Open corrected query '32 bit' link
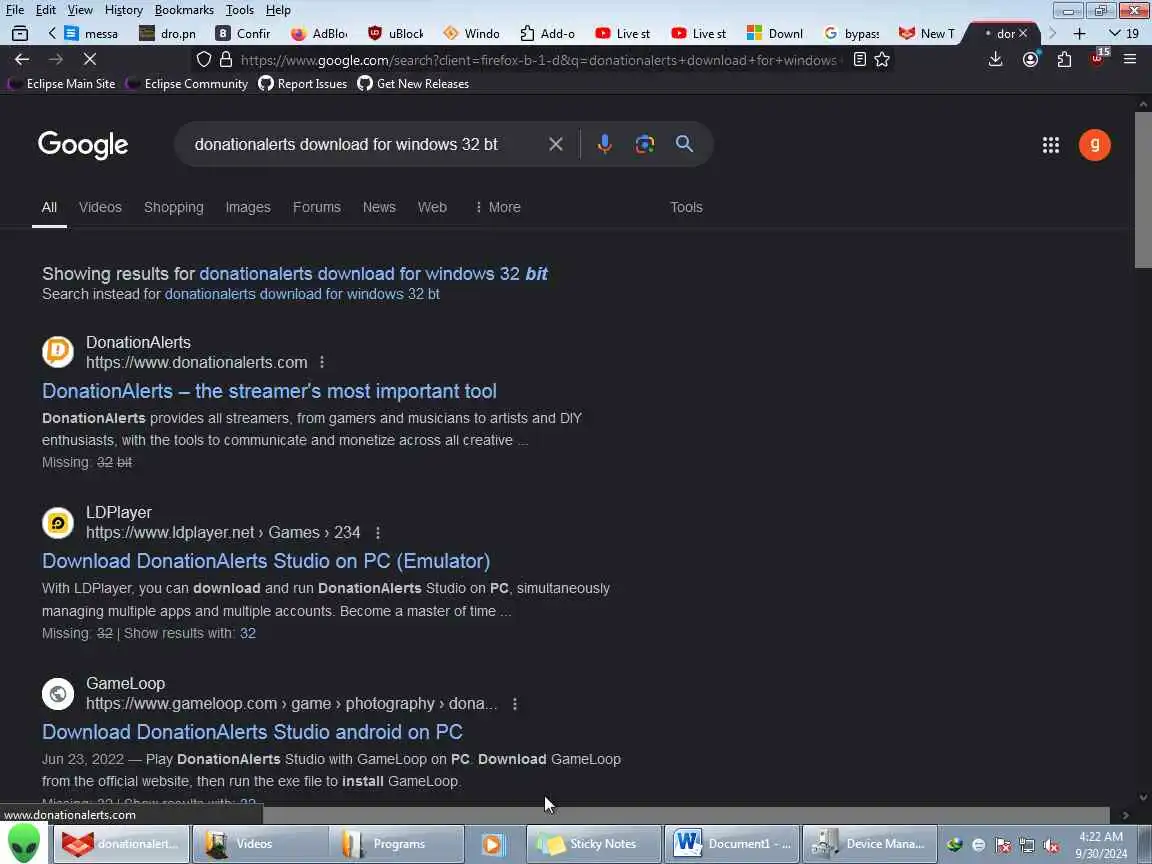1152x864 pixels. pyautogui.click(x=373, y=274)
